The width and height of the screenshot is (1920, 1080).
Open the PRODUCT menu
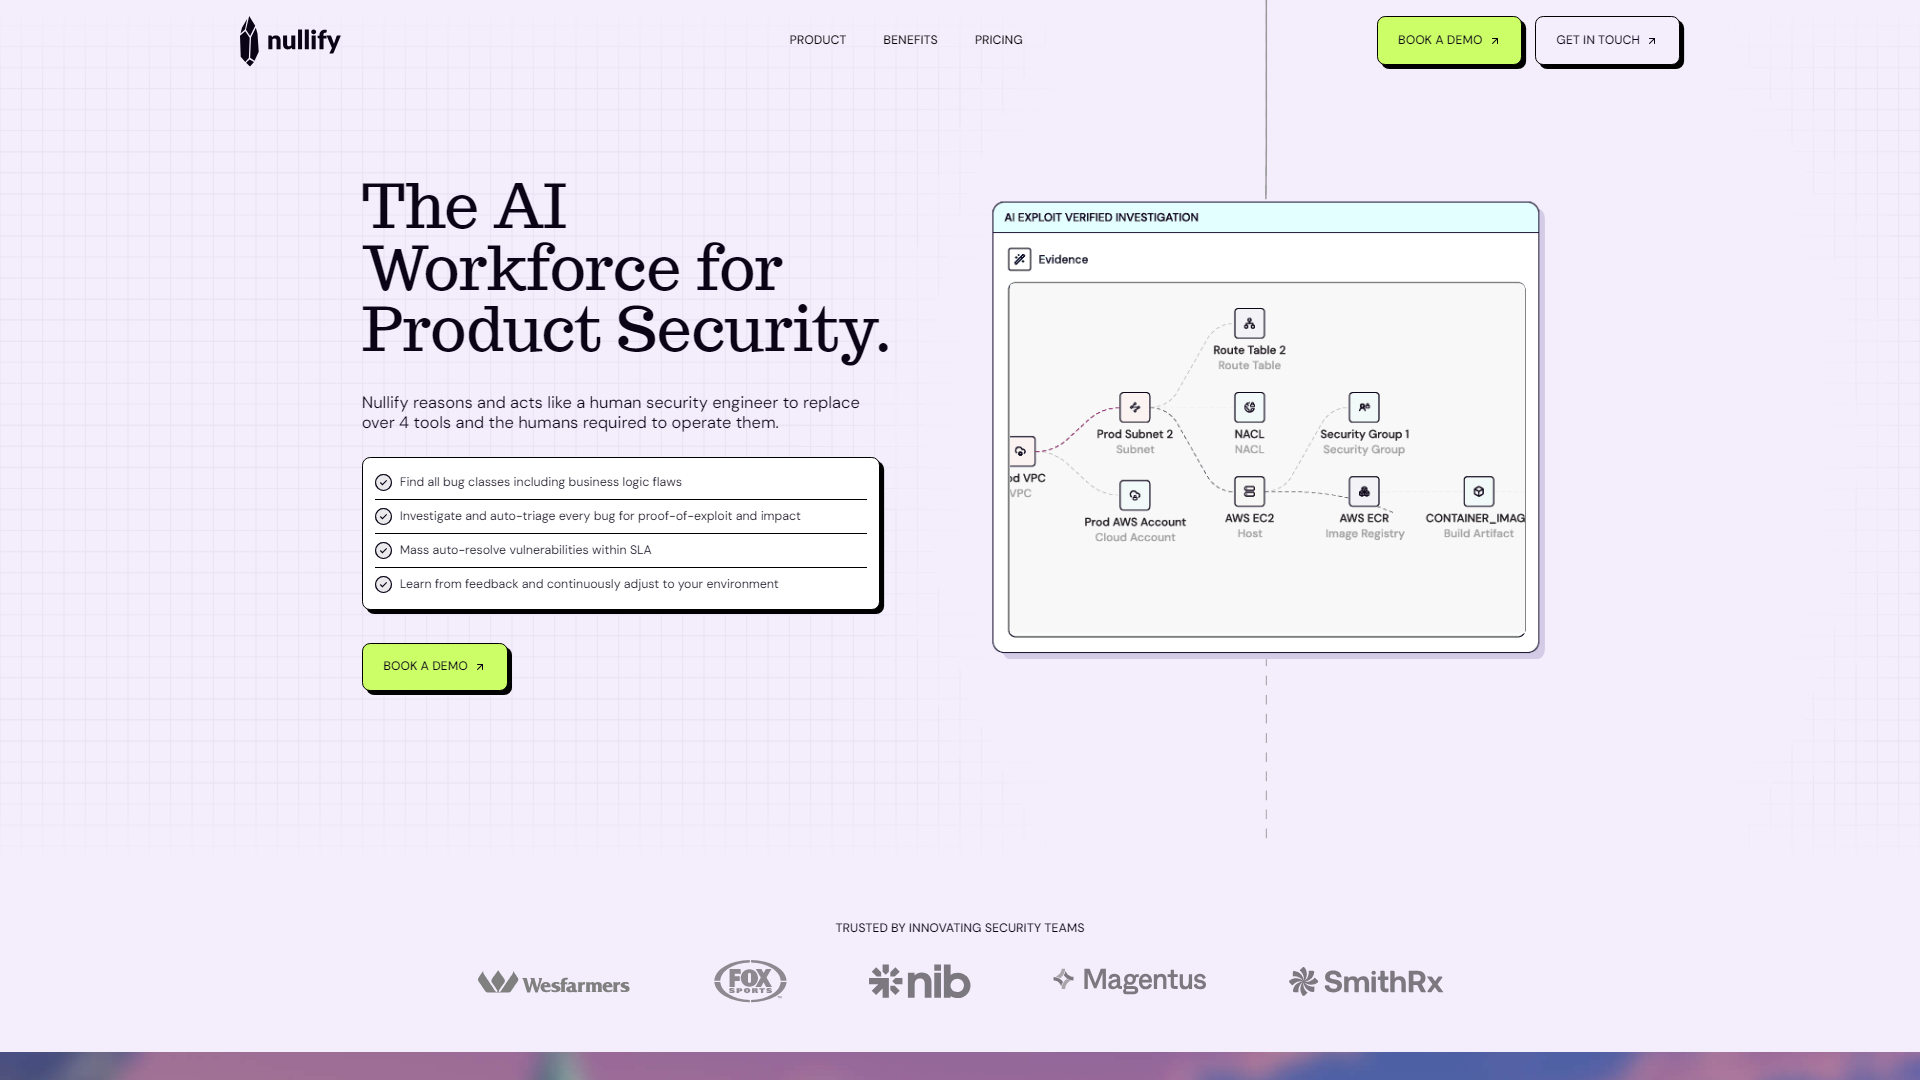pos(817,40)
